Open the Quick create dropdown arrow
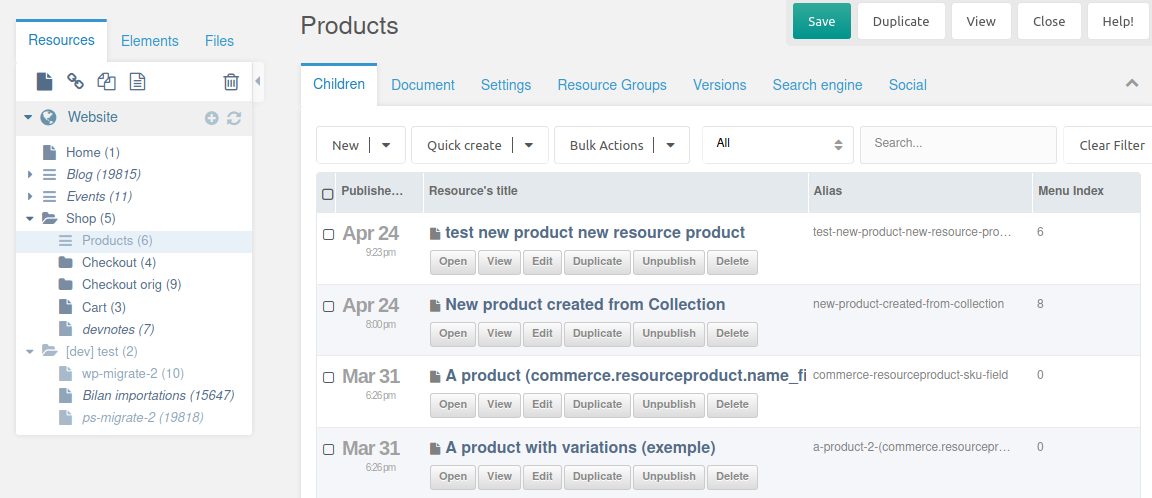This screenshot has width=1152, height=498. coord(529,145)
